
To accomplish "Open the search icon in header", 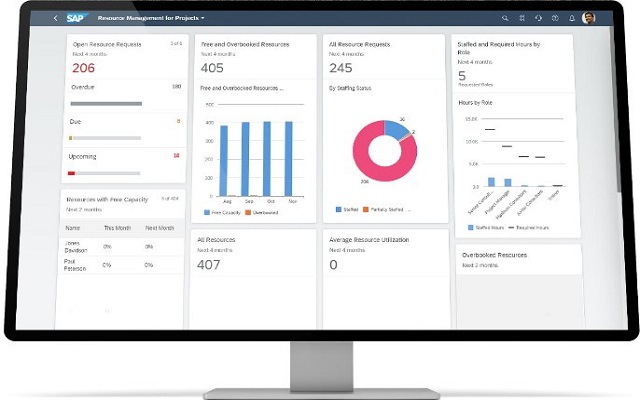I will pyautogui.click(x=505, y=18).
